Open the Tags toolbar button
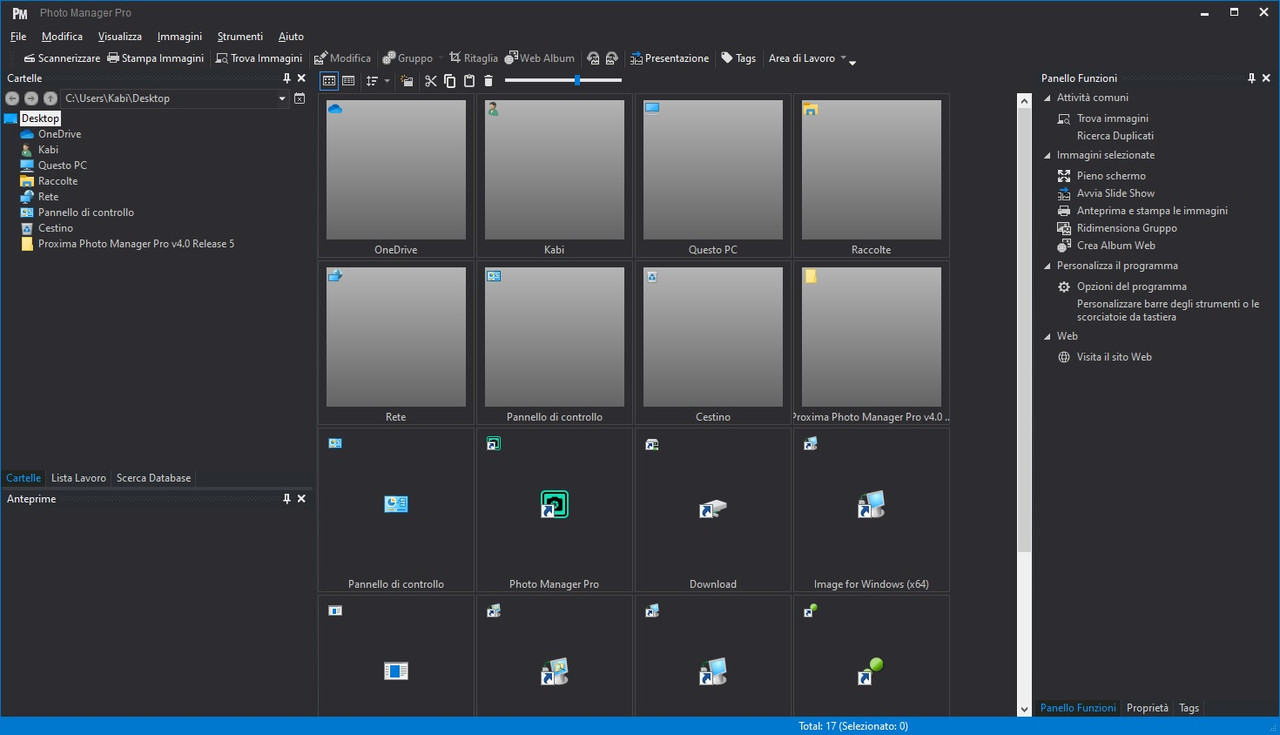The height and width of the screenshot is (735, 1280). click(738, 58)
